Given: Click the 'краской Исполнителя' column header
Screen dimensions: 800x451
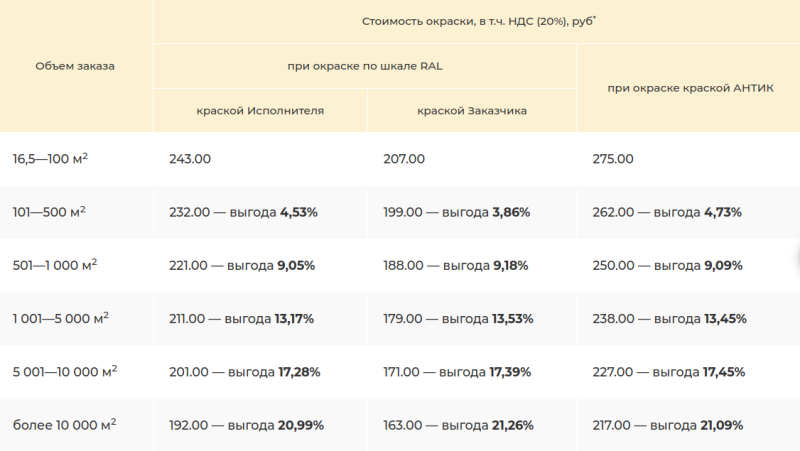Looking at the screenshot, I should pos(260,111).
